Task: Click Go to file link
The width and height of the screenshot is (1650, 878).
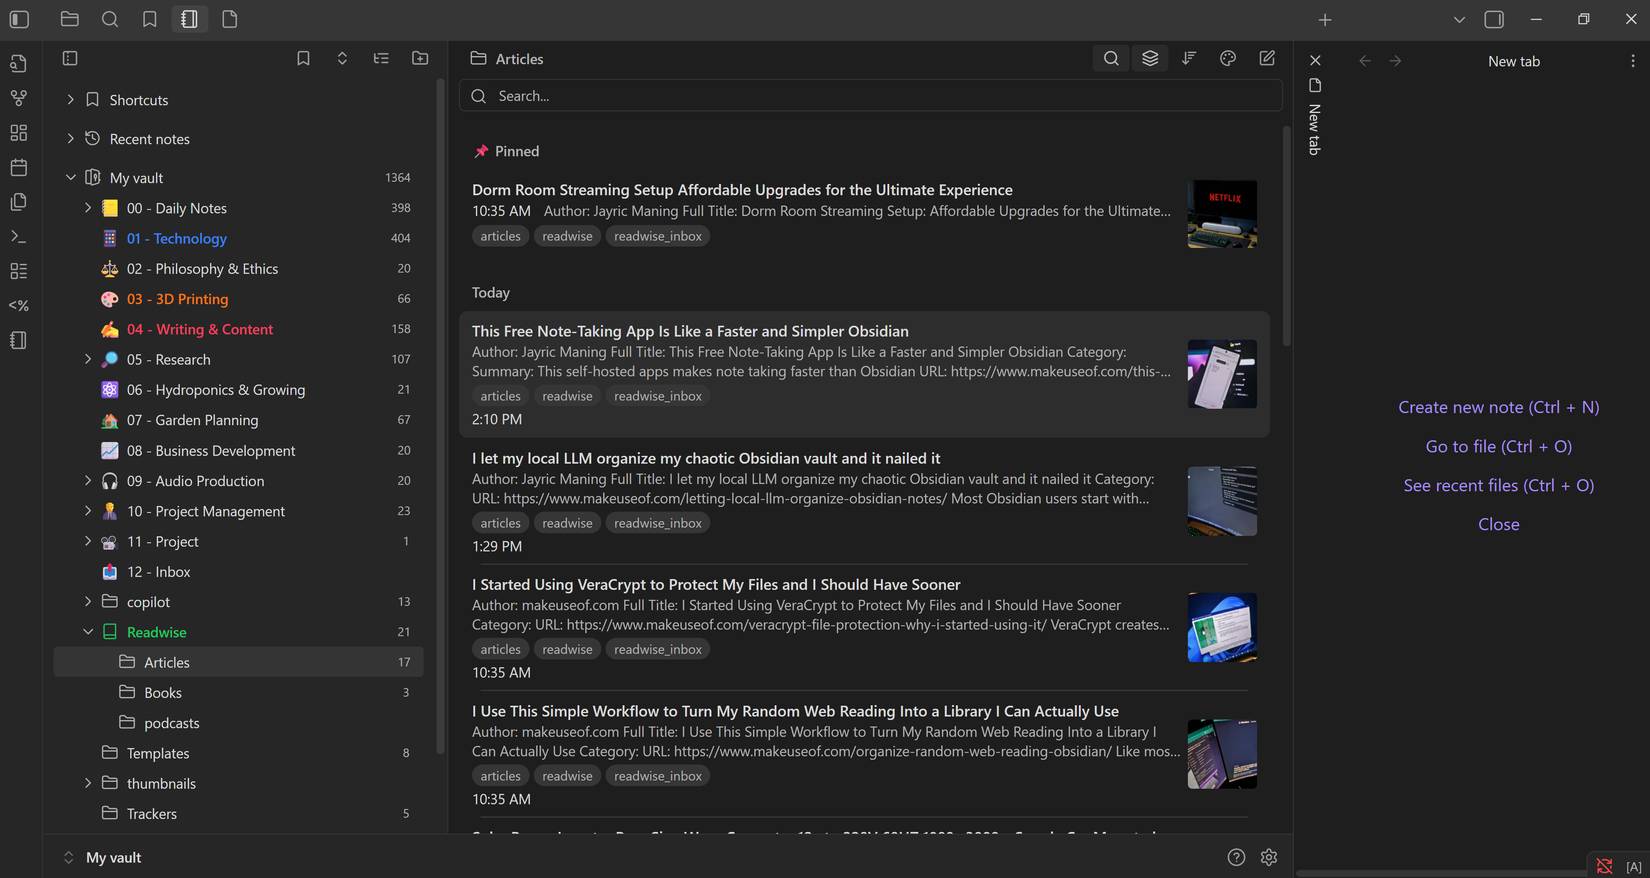Action: coord(1498,446)
